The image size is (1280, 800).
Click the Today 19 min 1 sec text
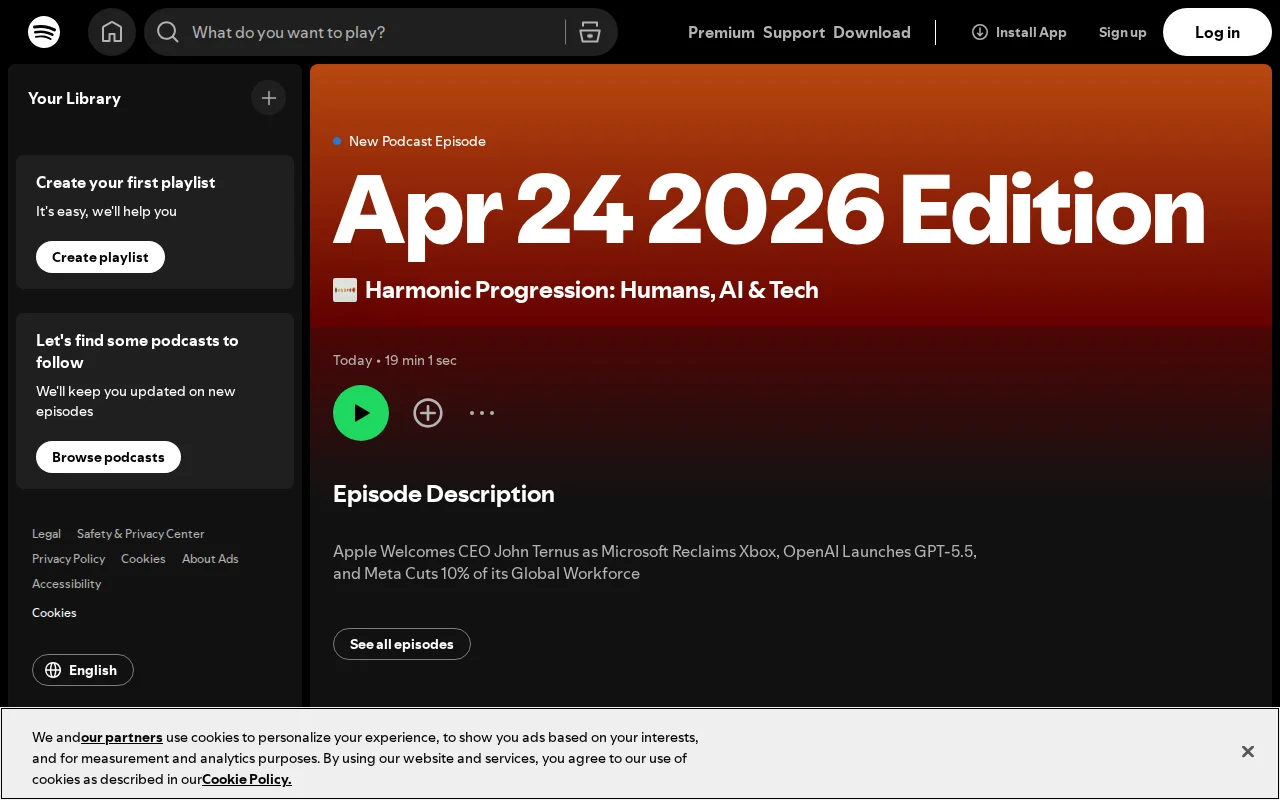[395, 360]
